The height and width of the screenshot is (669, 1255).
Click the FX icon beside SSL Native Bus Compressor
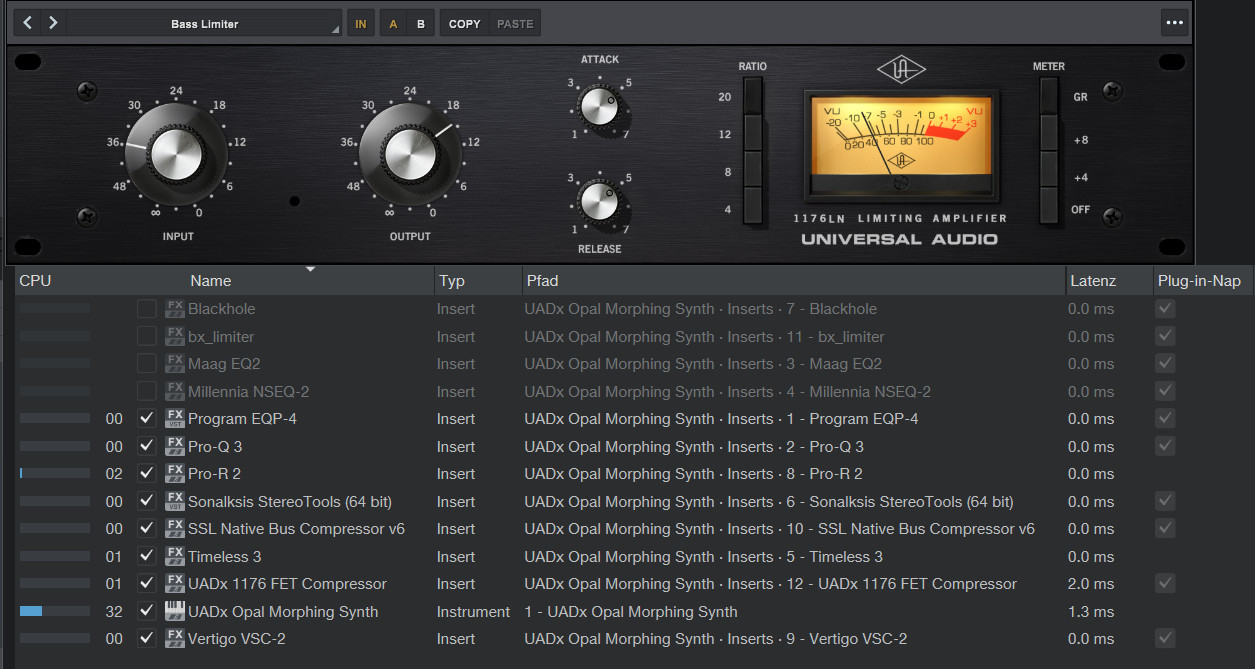pyautogui.click(x=175, y=529)
